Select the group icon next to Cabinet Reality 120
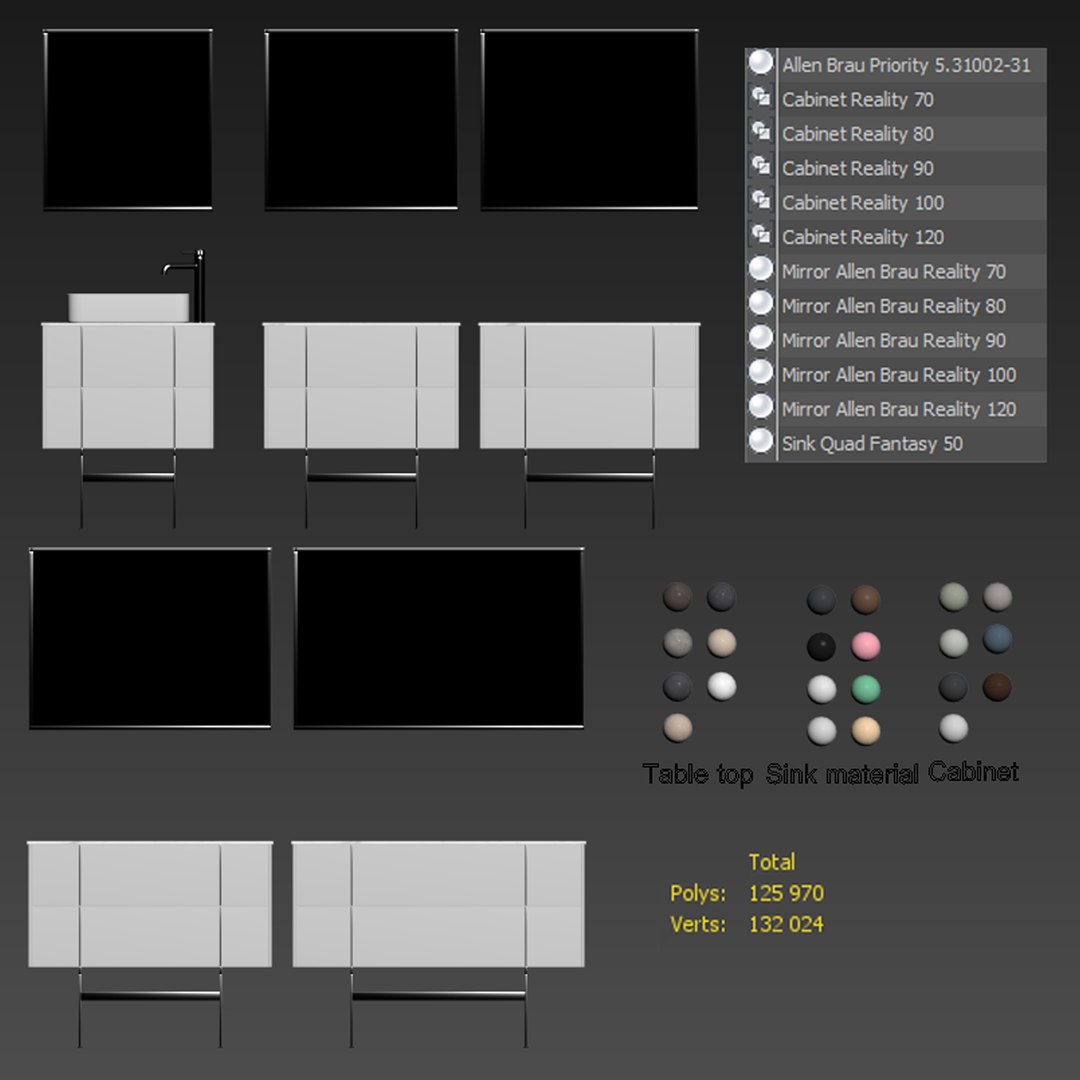The width and height of the screenshot is (1080, 1080). click(761, 235)
